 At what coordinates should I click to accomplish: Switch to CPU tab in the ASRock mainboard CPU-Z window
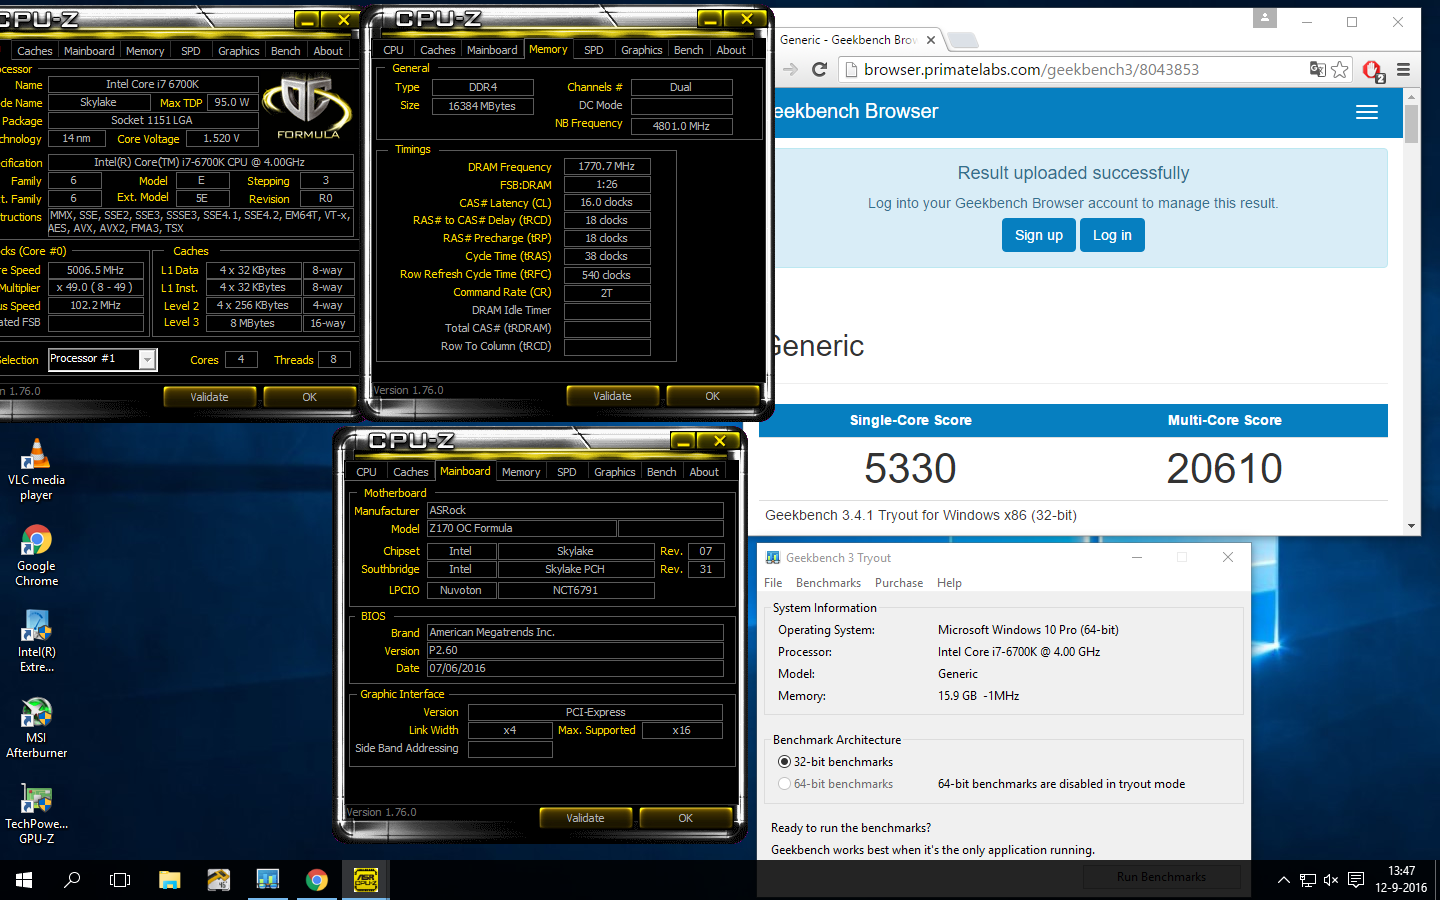[x=367, y=472]
